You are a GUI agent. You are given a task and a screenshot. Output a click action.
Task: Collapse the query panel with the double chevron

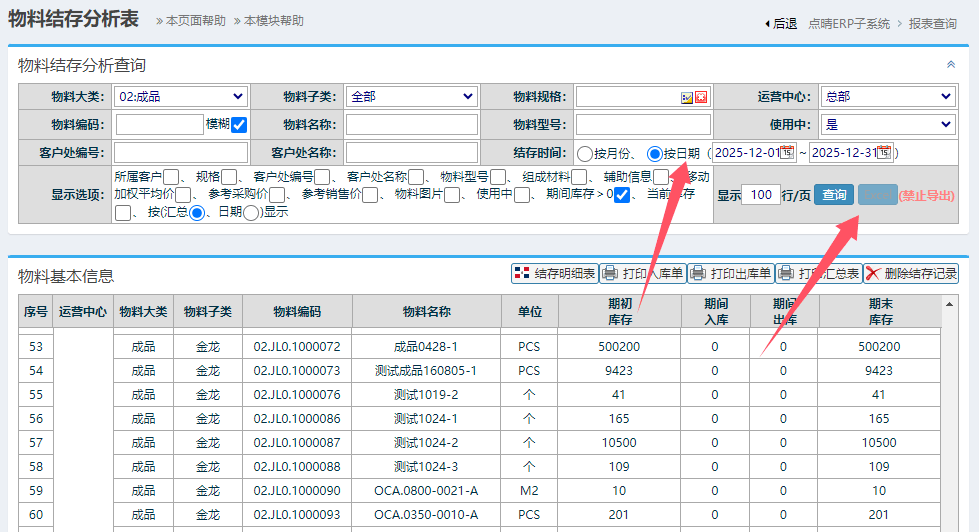pyautogui.click(x=951, y=64)
